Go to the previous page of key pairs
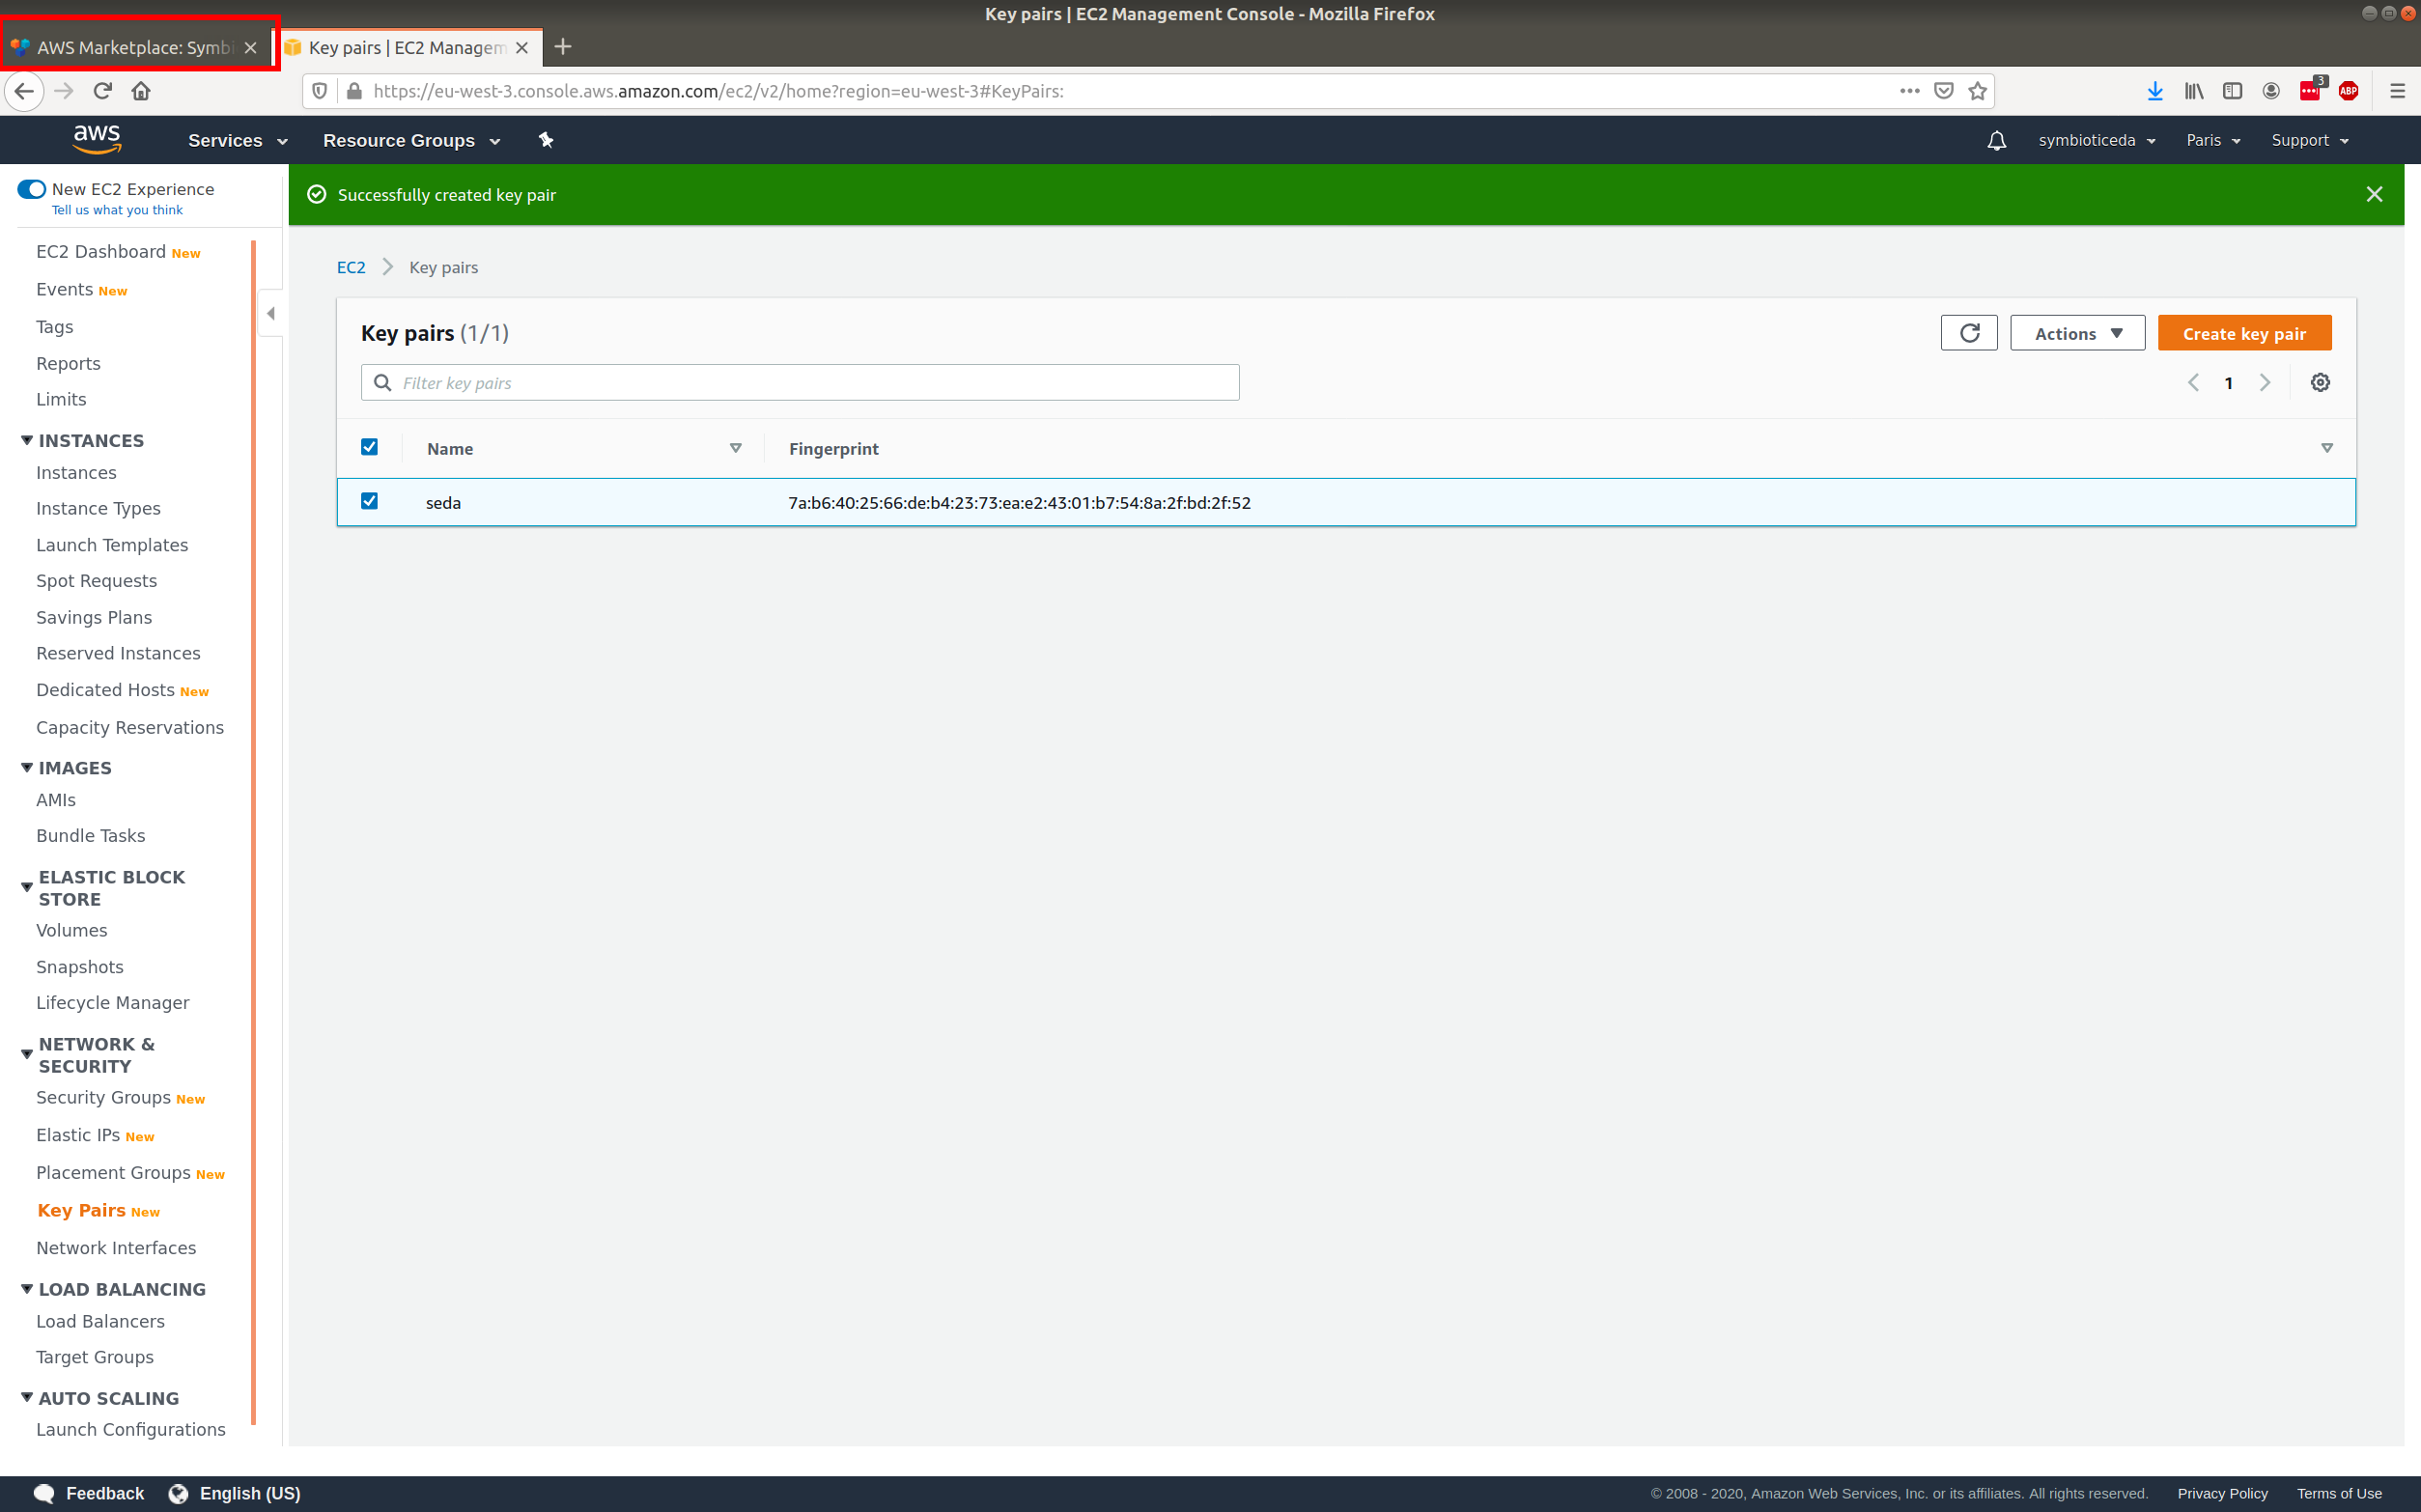Image resolution: width=2421 pixels, height=1512 pixels. click(x=2193, y=383)
